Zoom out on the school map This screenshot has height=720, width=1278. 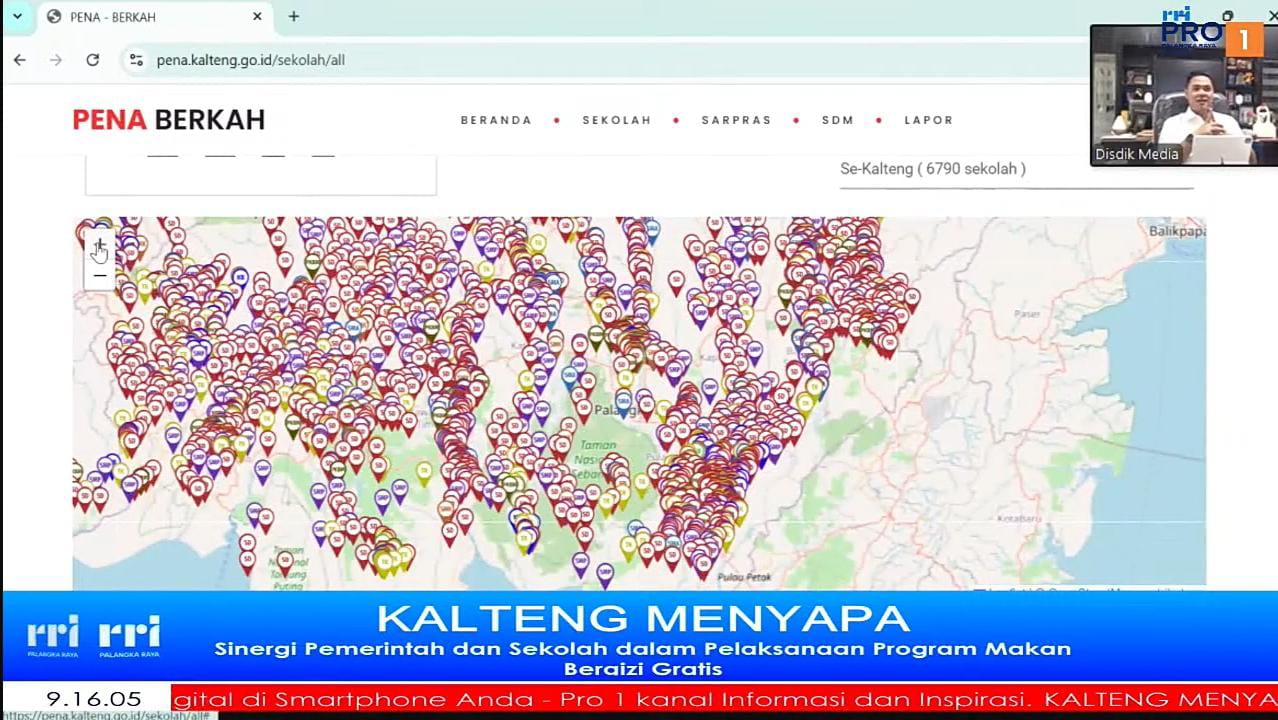pos(99,276)
